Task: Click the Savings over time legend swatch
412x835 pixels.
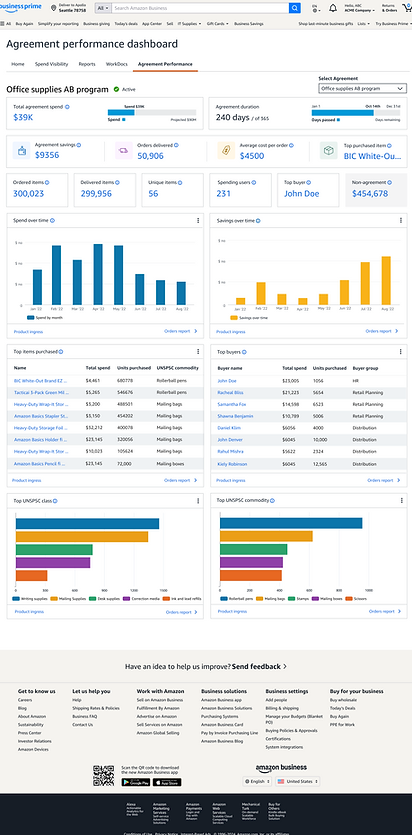Action: 234,318
